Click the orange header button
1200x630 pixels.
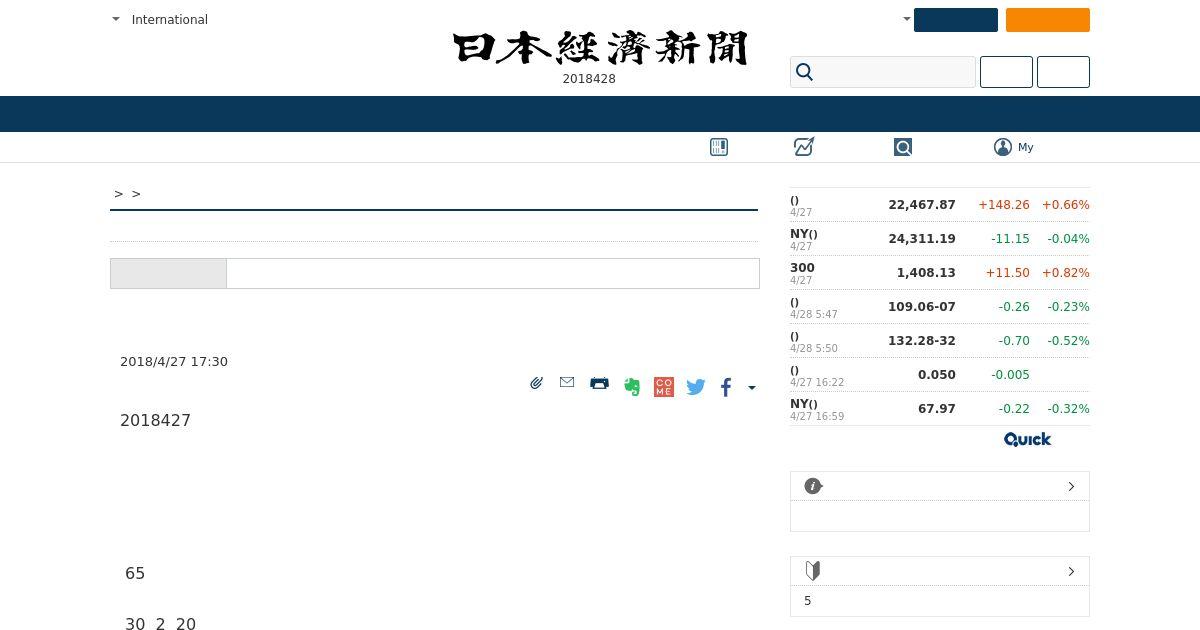[1048, 20]
